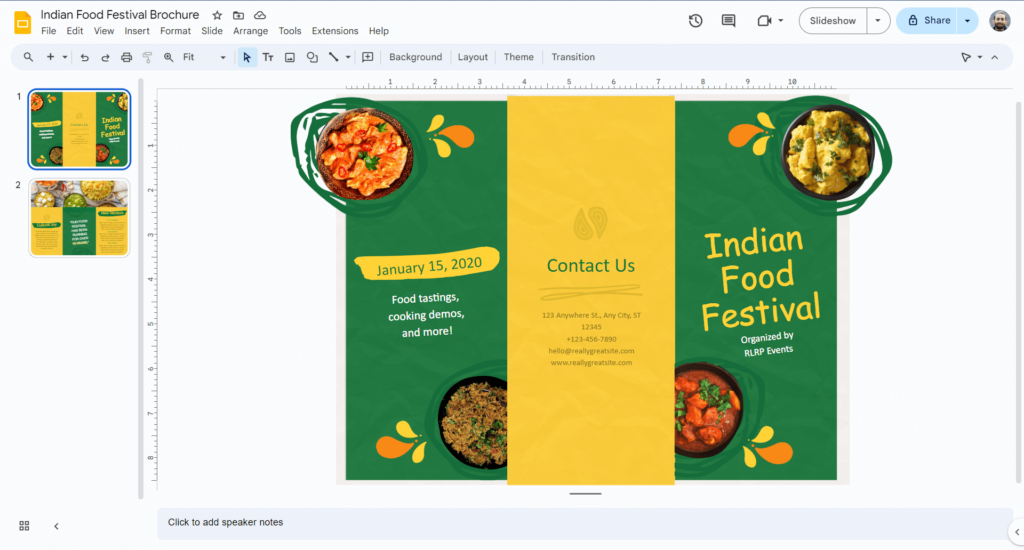Open the comments panel icon
The width and height of the screenshot is (1024, 550).
[728, 20]
